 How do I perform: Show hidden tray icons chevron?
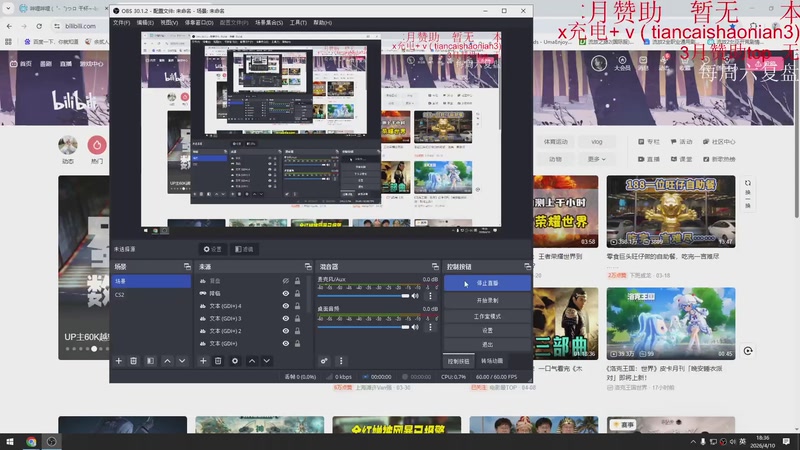pyautogui.click(x=693, y=442)
